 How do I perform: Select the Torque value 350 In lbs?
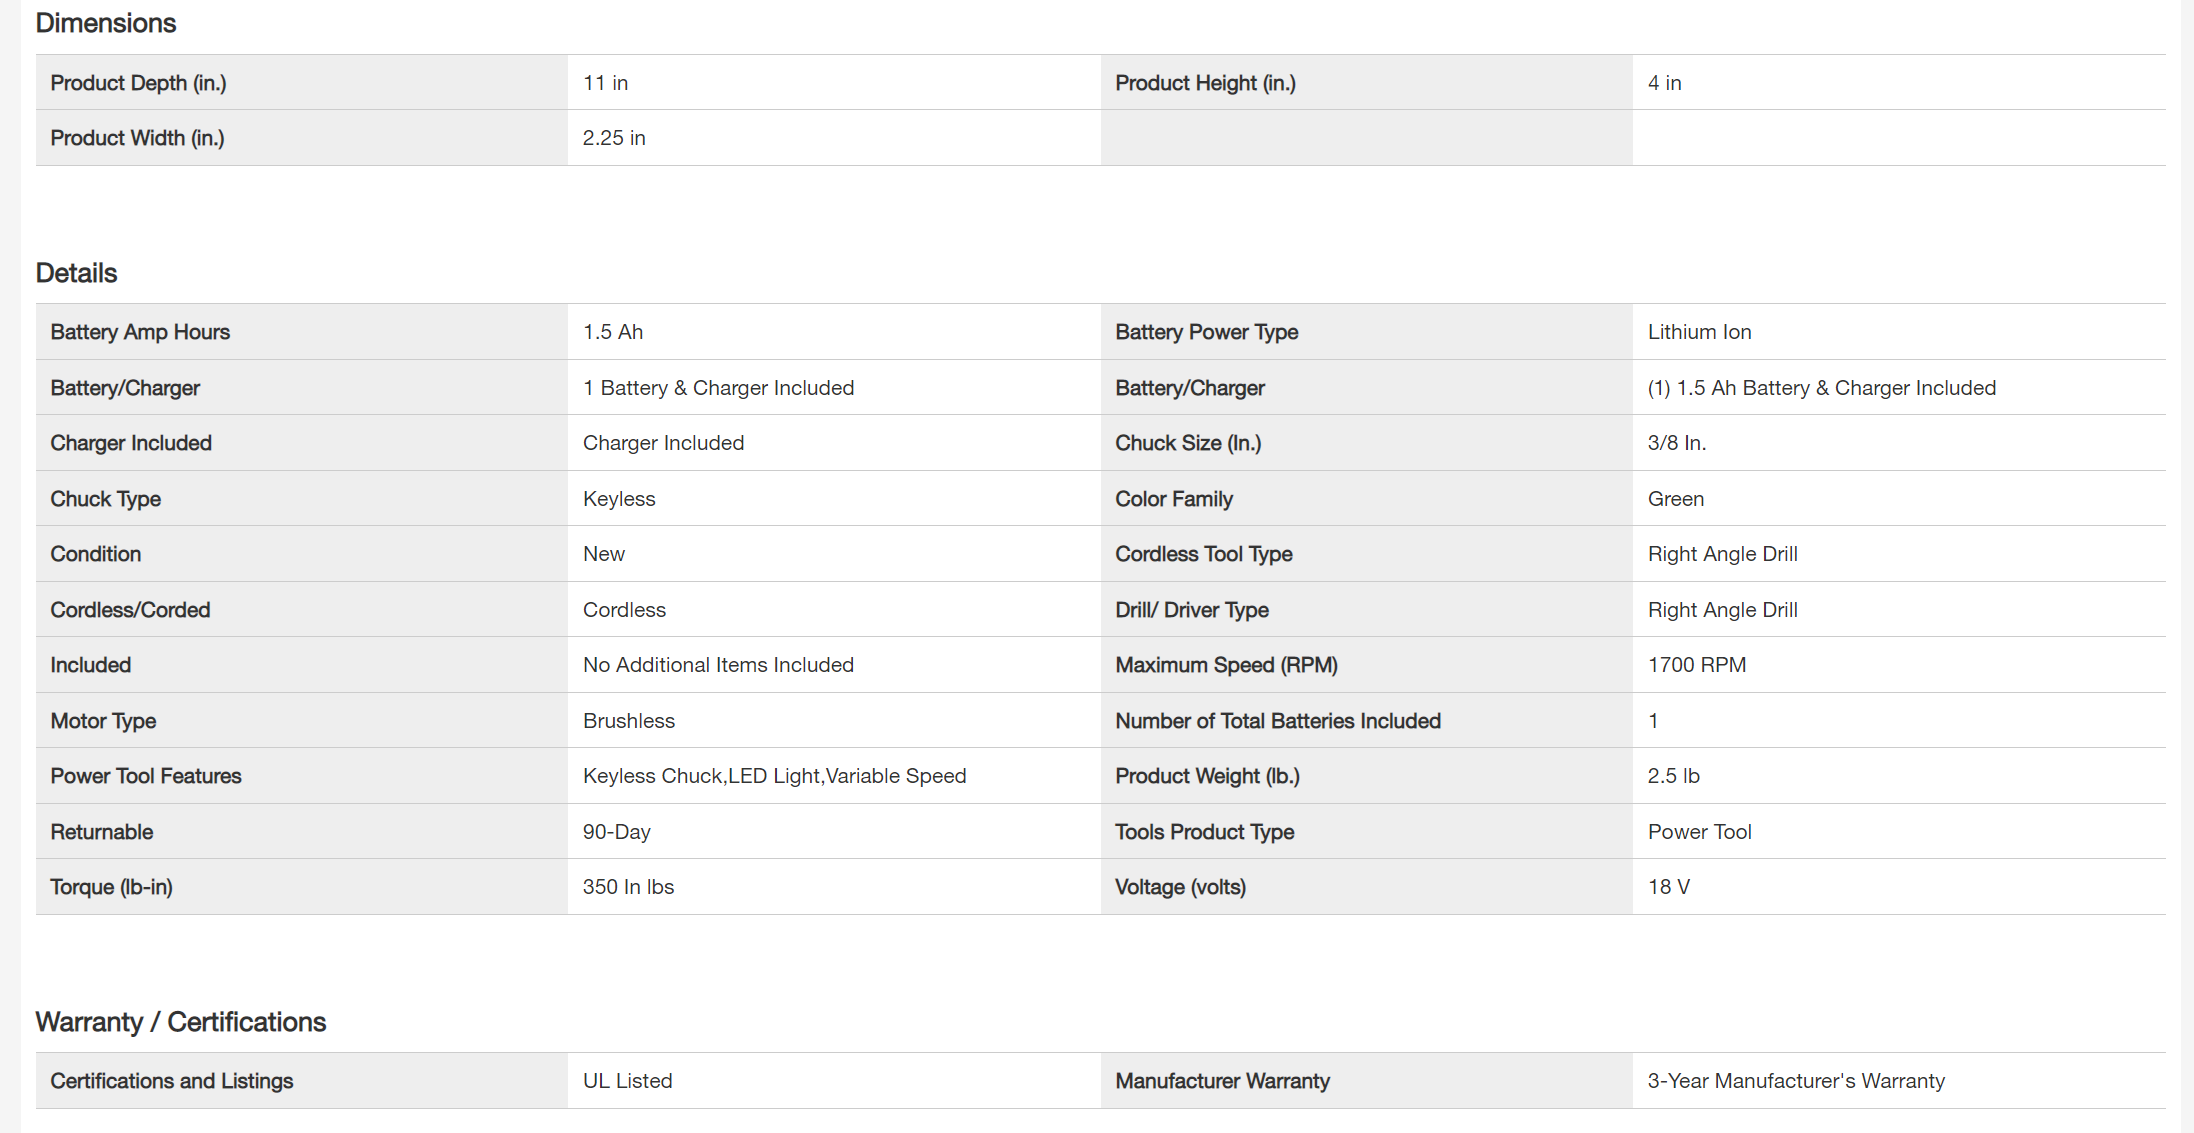(628, 887)
